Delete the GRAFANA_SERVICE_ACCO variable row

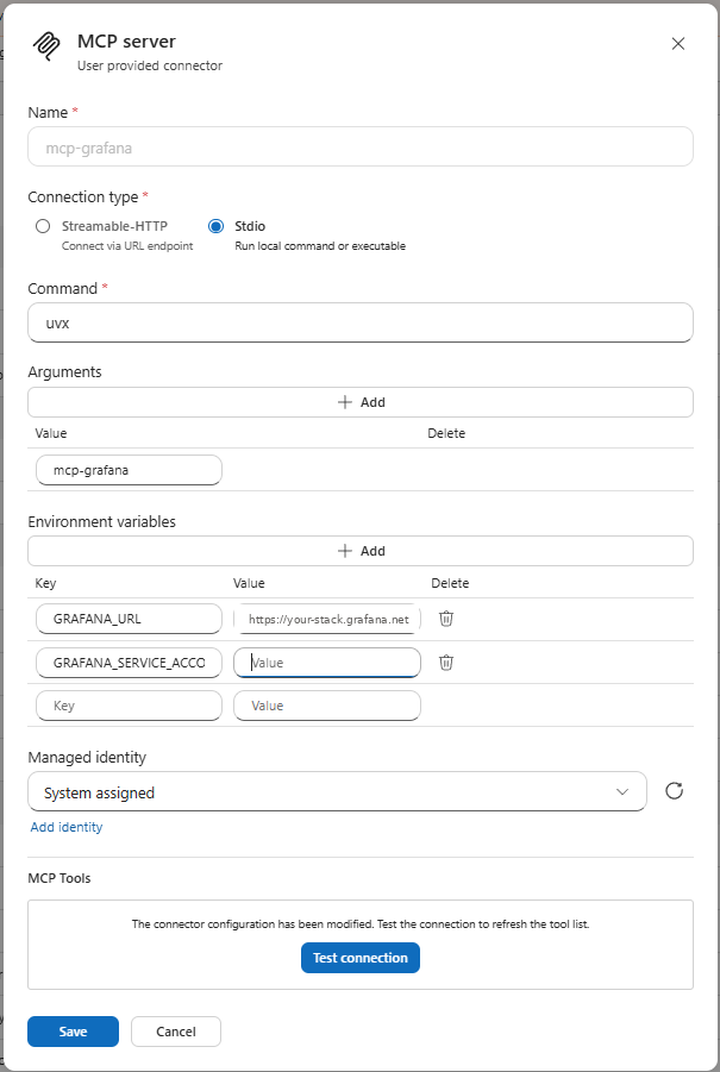coord(446,662)
